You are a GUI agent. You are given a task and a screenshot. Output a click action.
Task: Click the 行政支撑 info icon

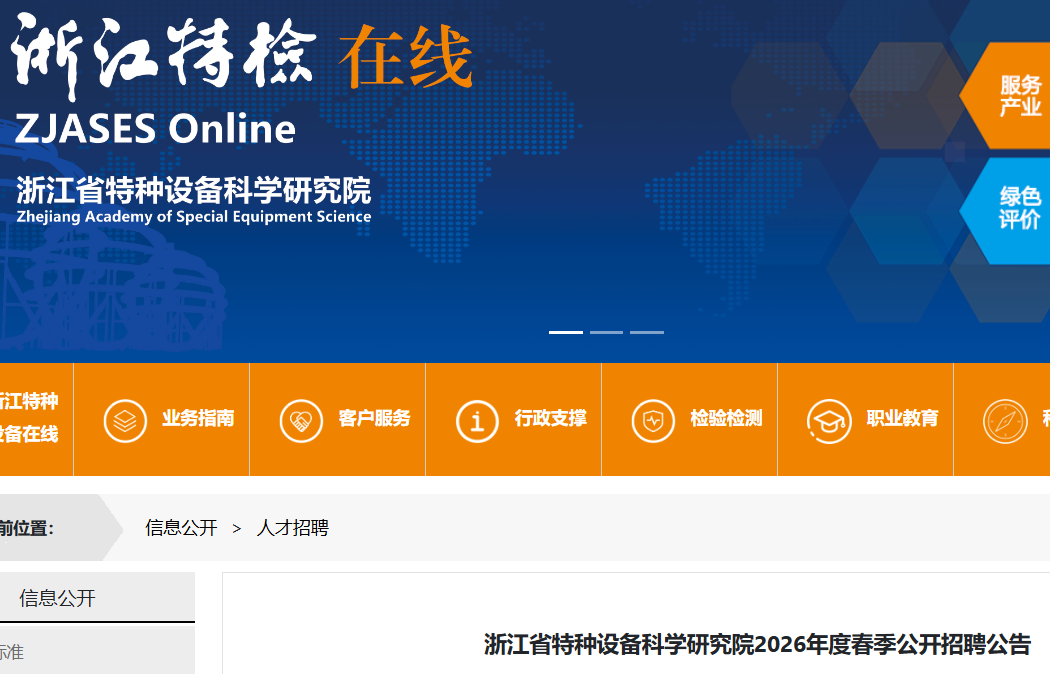click(x=477, y=421)
